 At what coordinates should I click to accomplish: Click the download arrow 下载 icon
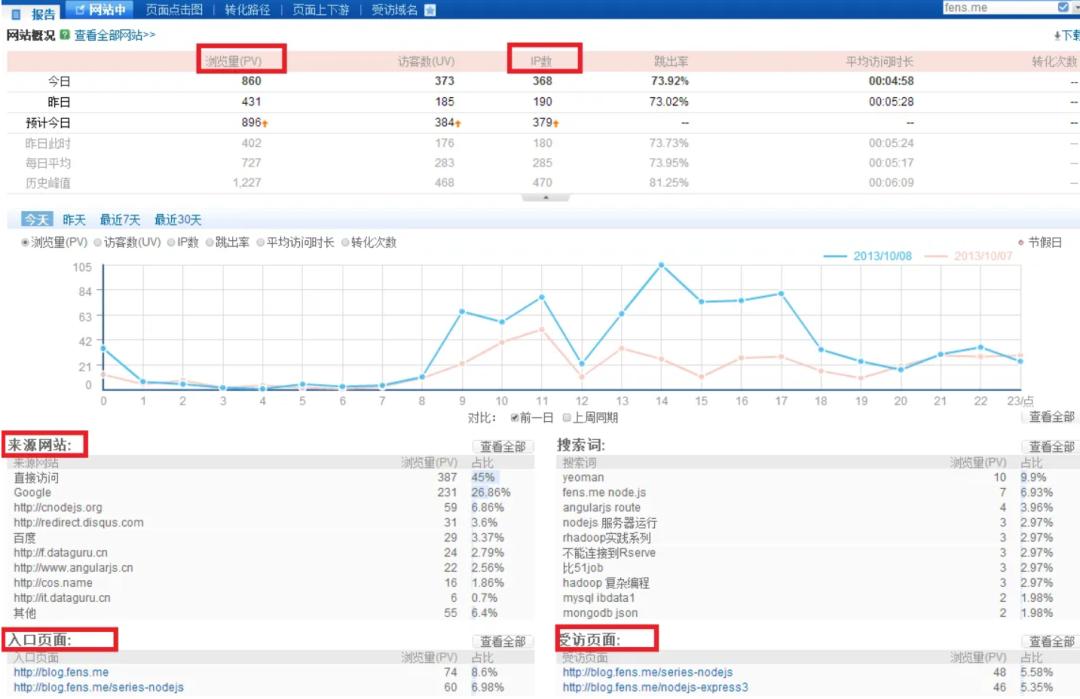point(1058,35)
